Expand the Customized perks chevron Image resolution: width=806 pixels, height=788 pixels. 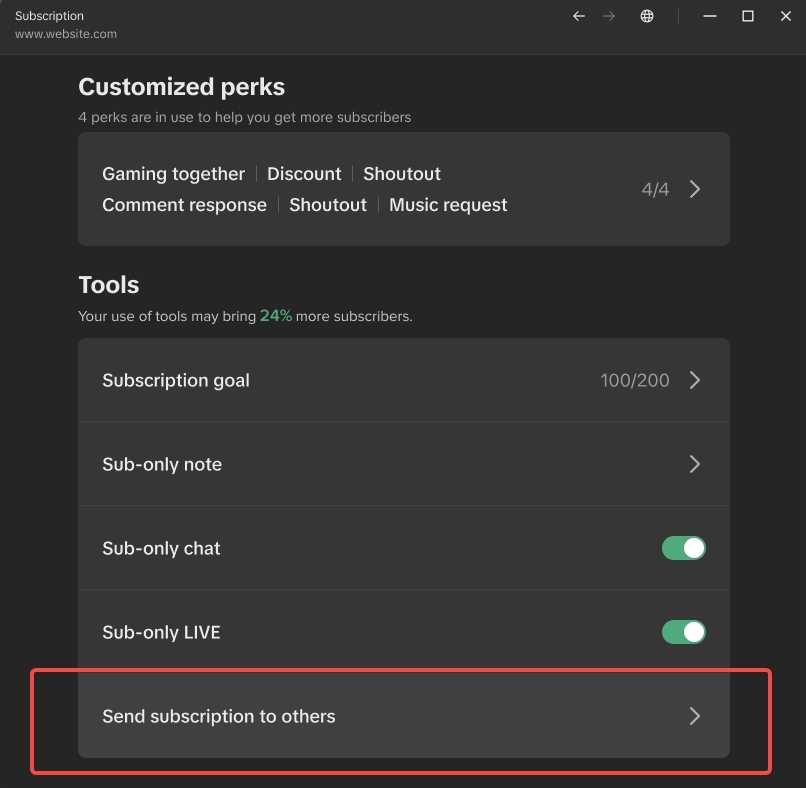tap(695, 189)
